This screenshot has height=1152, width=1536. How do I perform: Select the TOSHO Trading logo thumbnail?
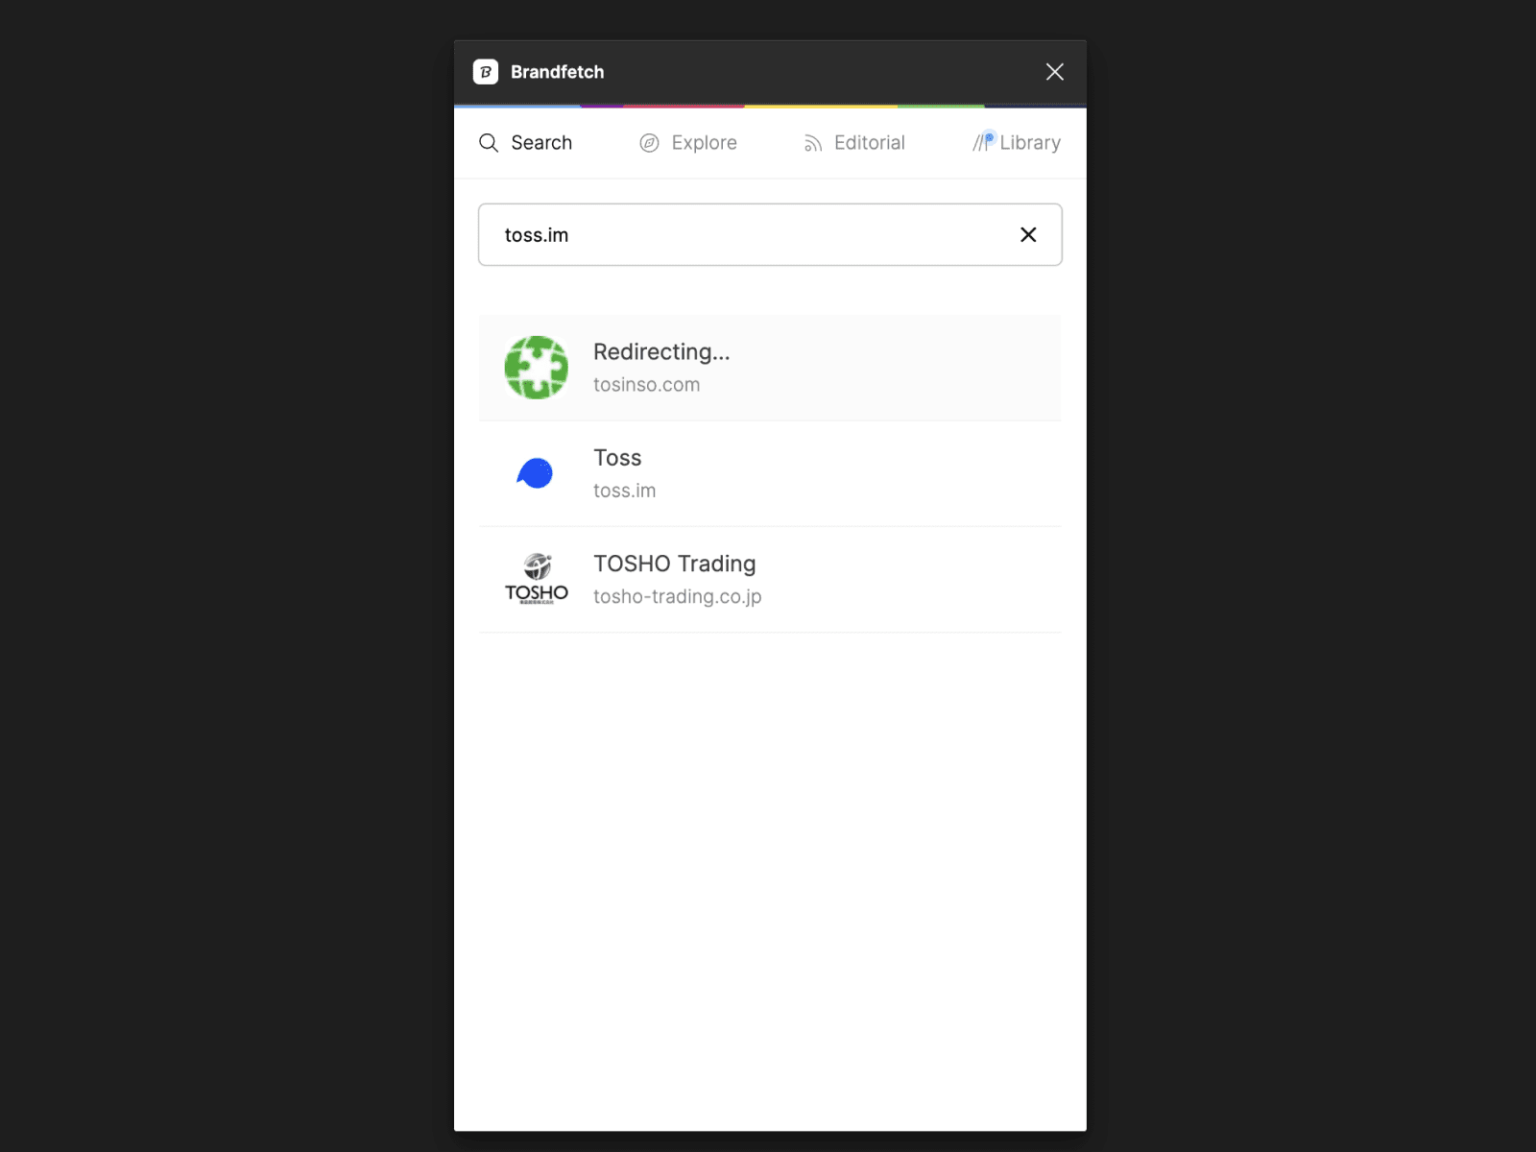(536, 579)
